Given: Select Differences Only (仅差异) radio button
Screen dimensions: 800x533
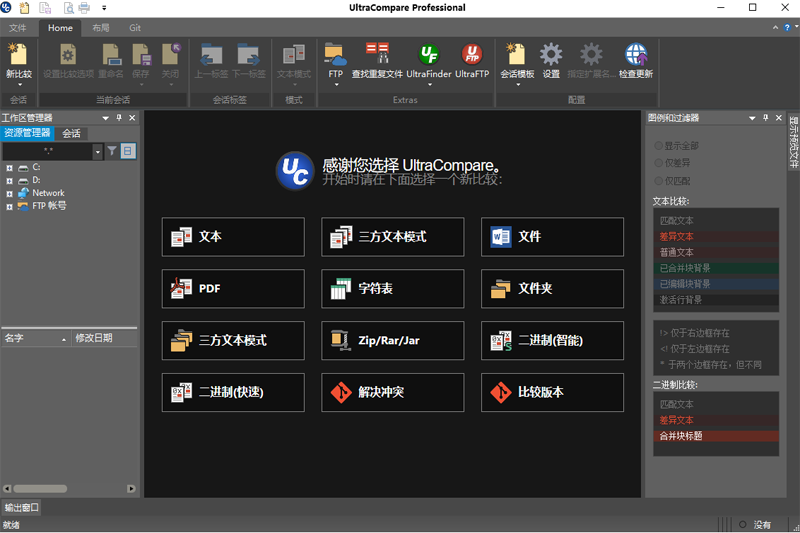Looking at the screenshot, I should pyautogui.click(x=658, y=163).
